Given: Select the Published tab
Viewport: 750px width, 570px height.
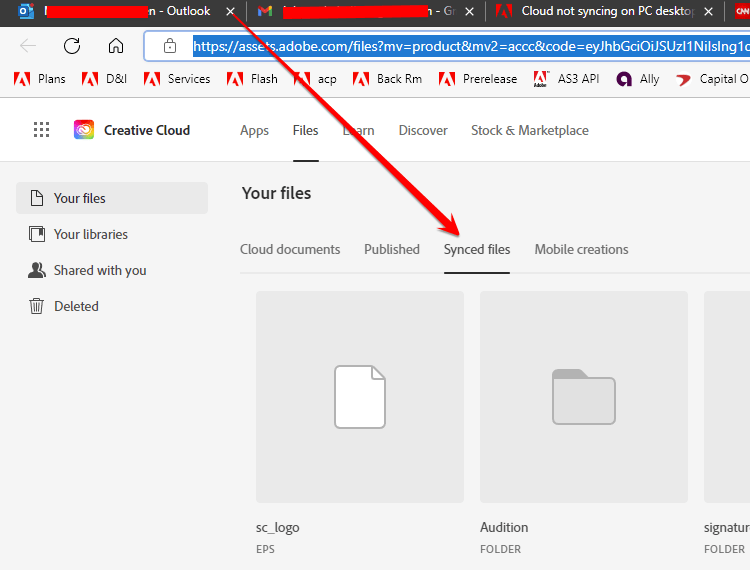Looking at the screenshot, I should (392, 249).
